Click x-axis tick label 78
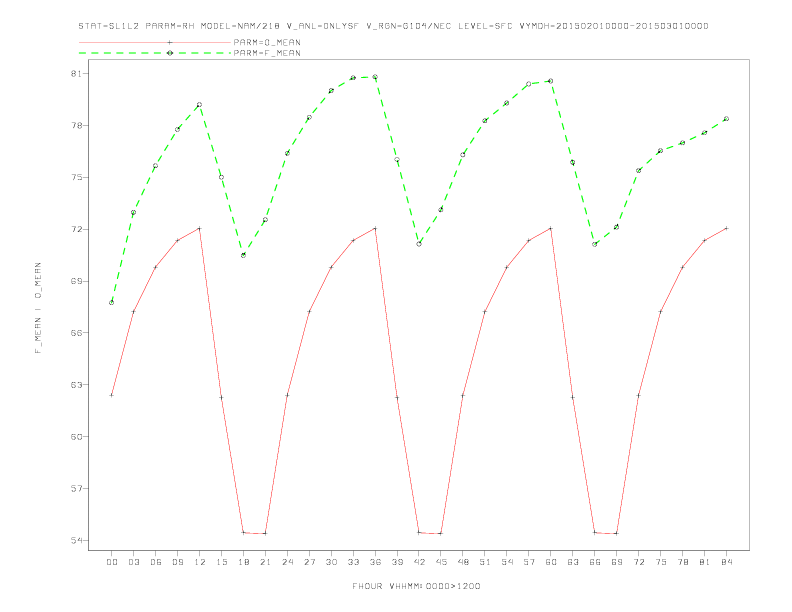 (683, 562)
